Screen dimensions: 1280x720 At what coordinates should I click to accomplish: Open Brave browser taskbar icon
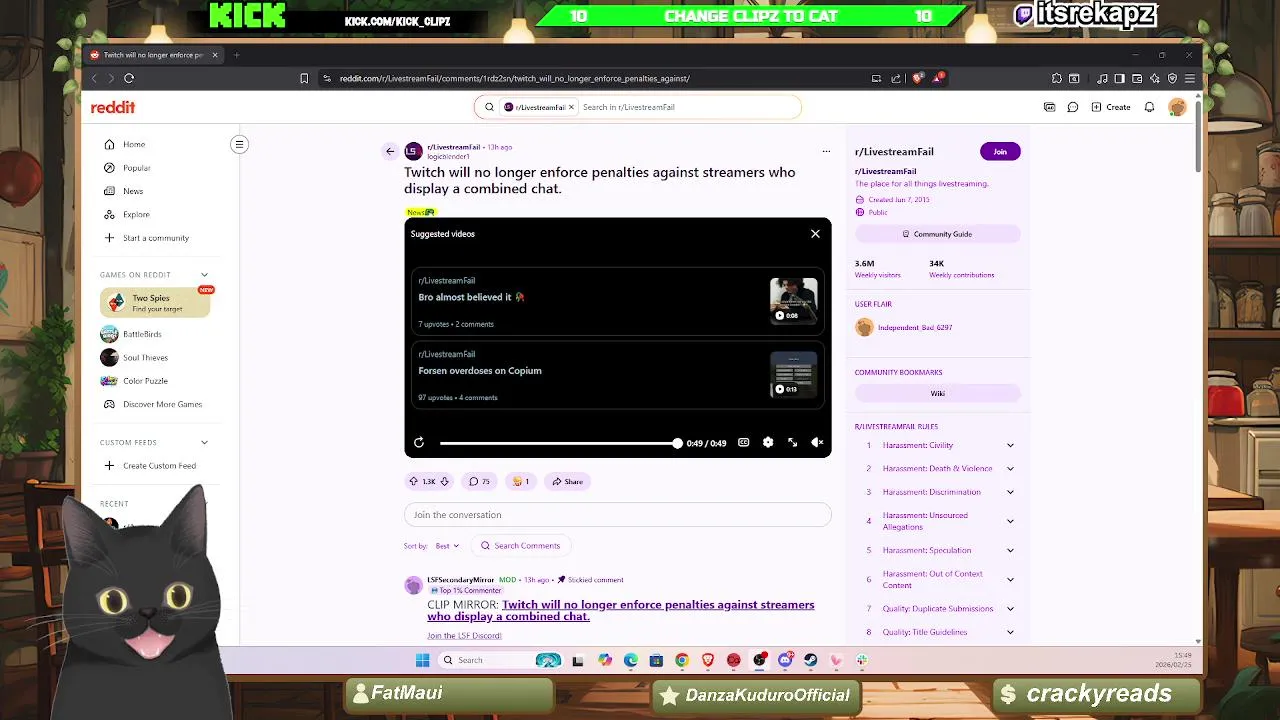tap(708, 660)
